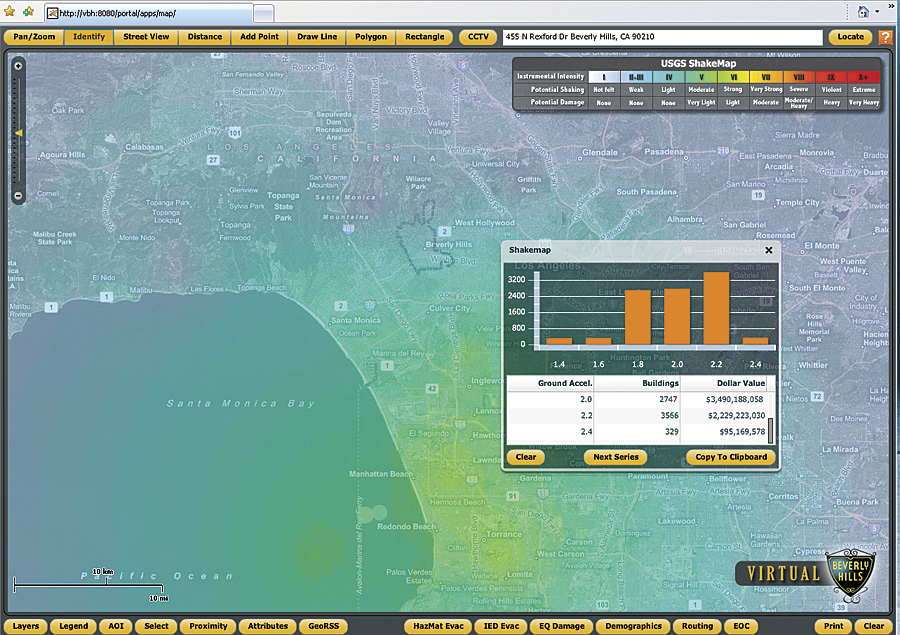Click the EOC button

(x=741, y=626)
